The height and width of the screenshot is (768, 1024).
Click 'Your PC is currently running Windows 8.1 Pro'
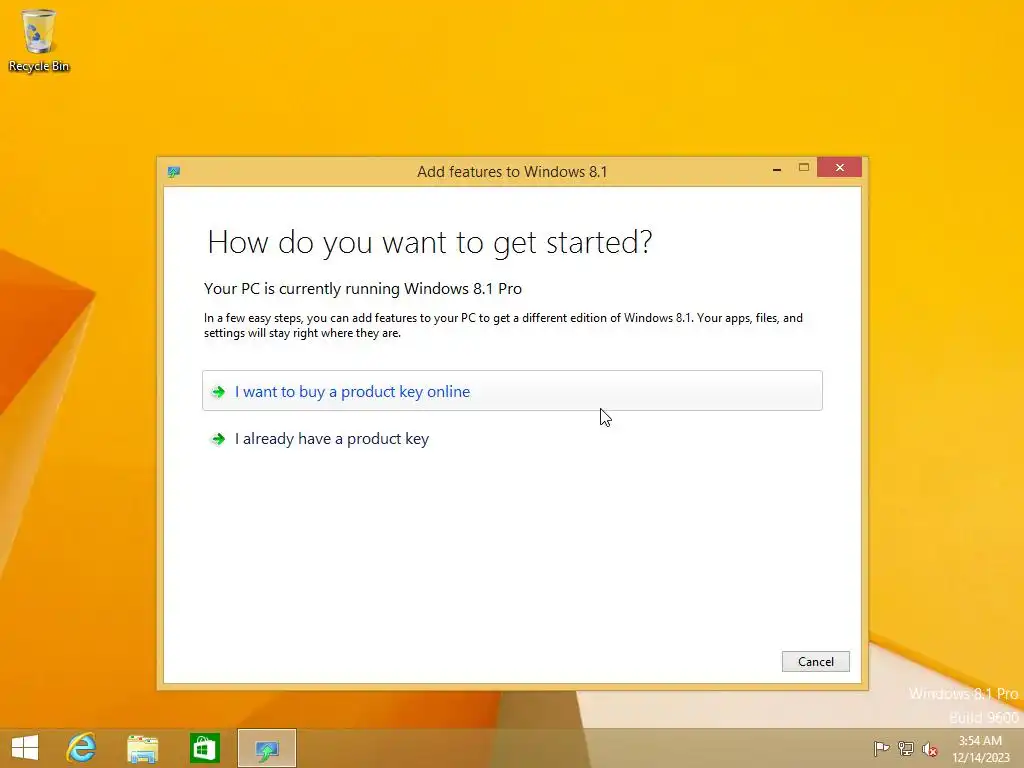362,289
